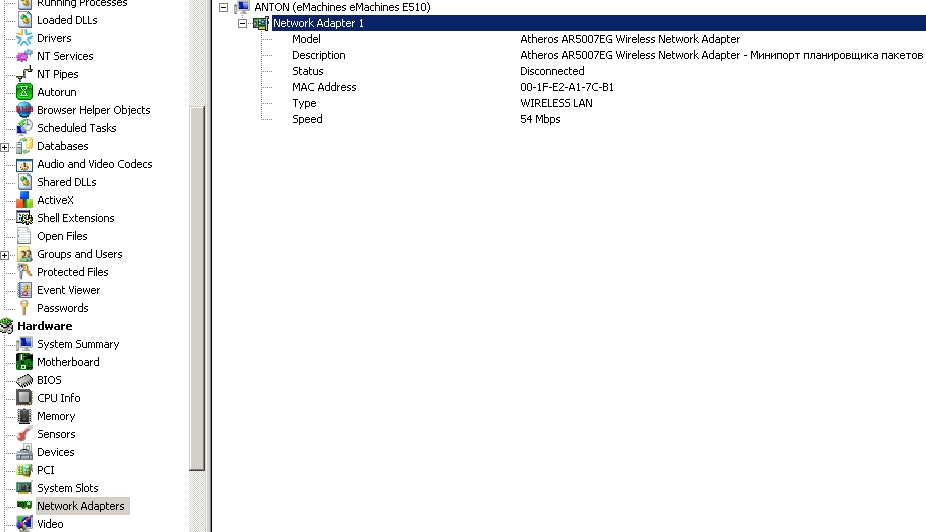
Task: Click the Event Viewer icon
Action: click(x=25, y=290)
